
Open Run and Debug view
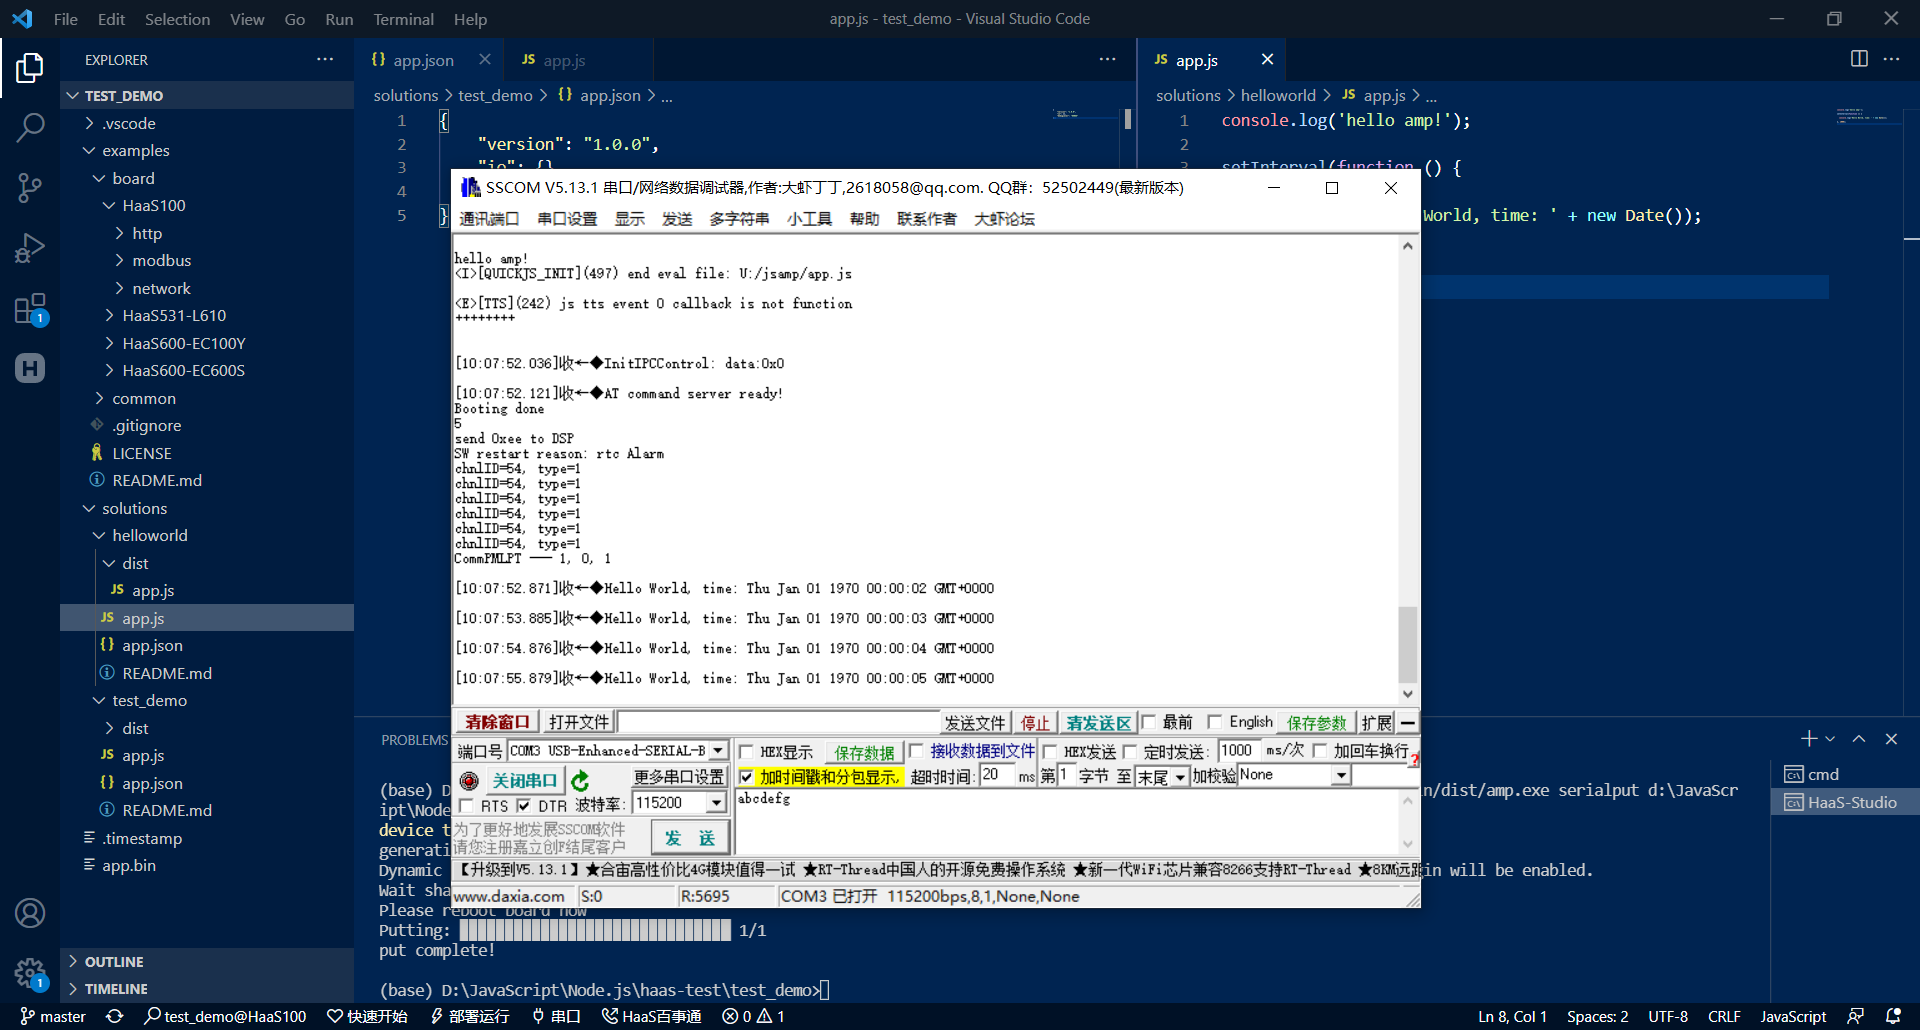coord(30,247)
